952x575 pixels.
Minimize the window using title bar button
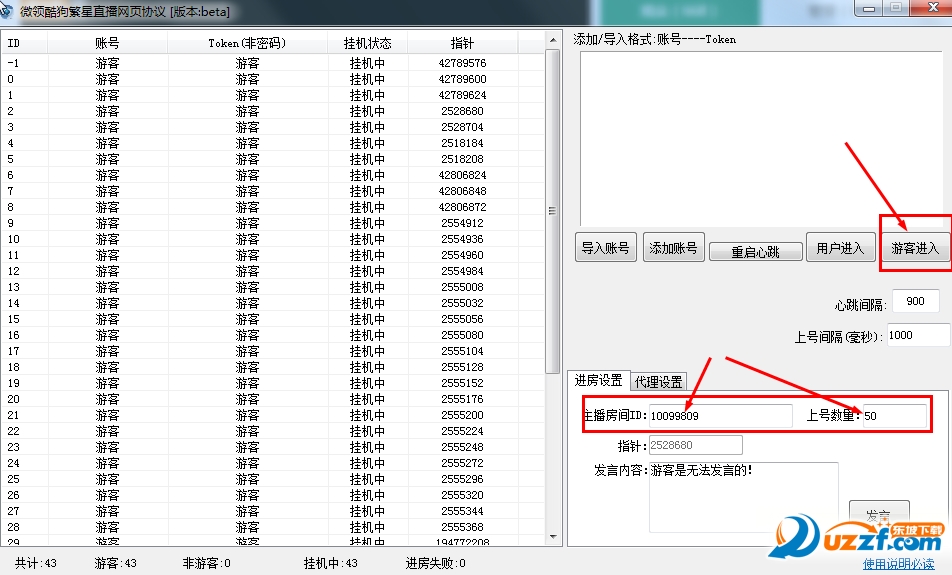[x=868, y=9]
